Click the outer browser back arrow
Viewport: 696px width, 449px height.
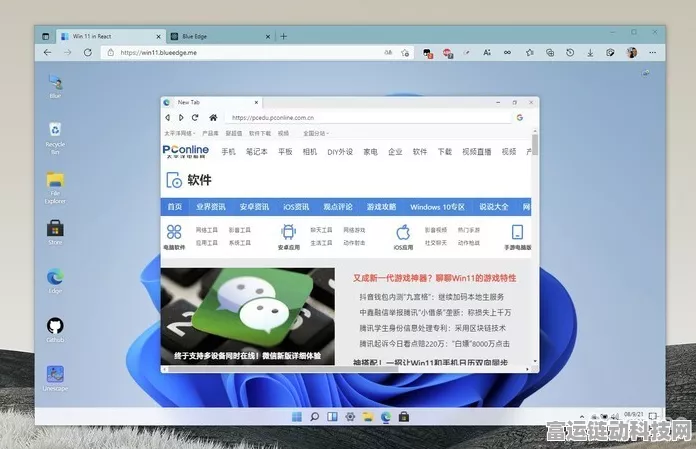pyautogui.click(x=47, y=52)
